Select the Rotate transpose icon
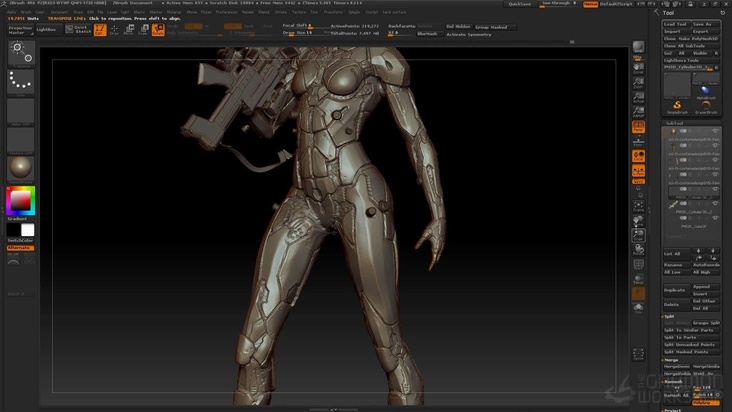 click(x=158, y=30)
